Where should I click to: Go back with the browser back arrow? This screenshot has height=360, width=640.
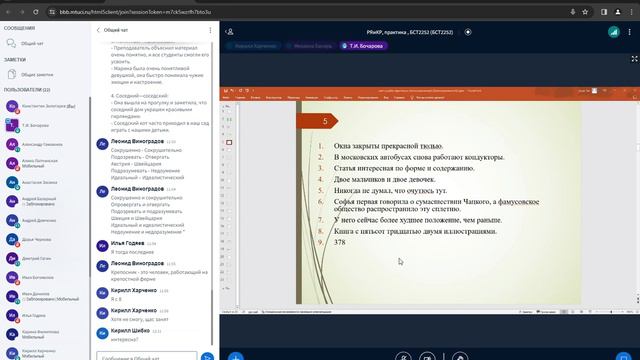click(8, 12)
